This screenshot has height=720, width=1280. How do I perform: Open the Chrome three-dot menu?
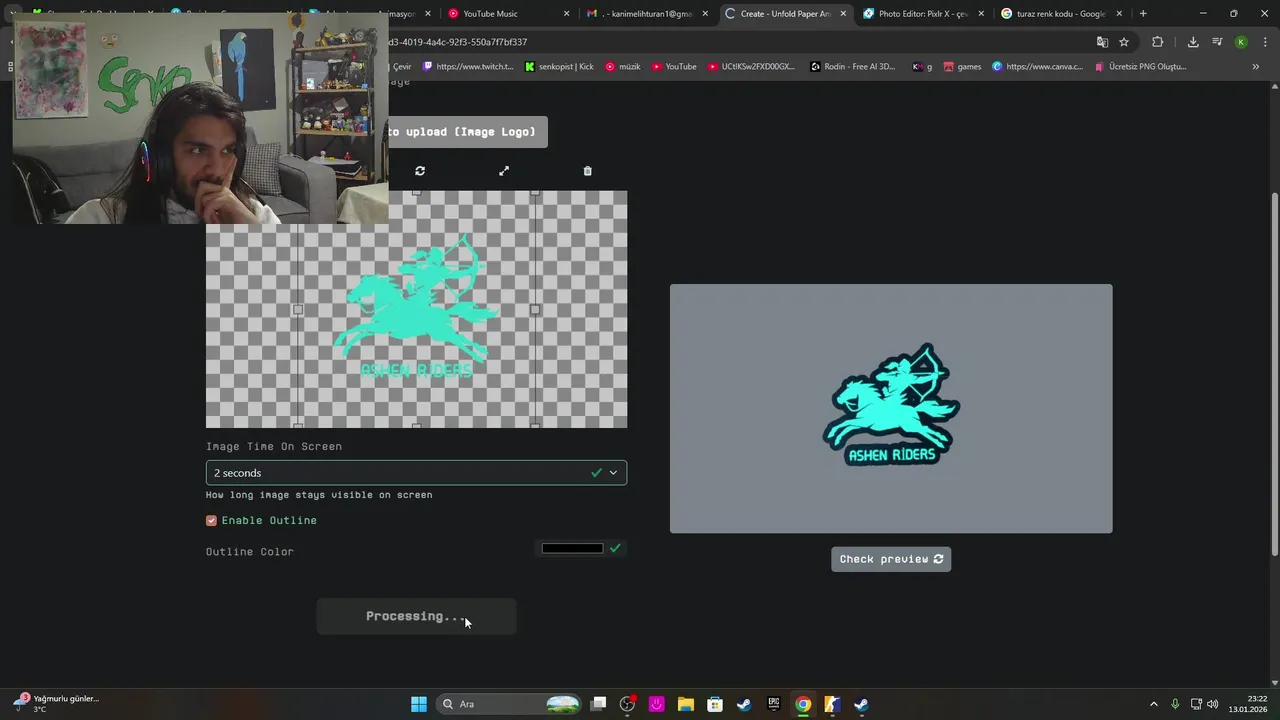1263,42
